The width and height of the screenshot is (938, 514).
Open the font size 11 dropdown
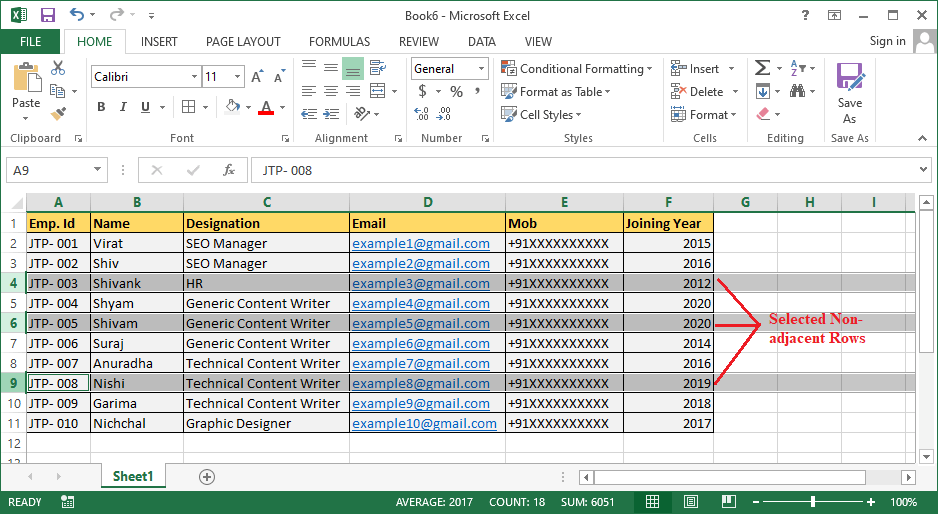(x=237, y=77)
